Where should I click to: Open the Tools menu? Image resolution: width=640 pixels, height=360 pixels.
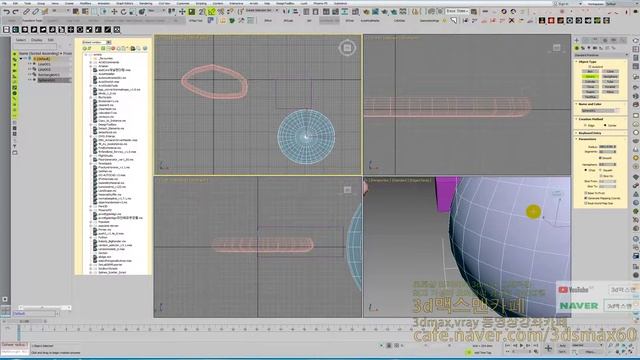[28, 3]
